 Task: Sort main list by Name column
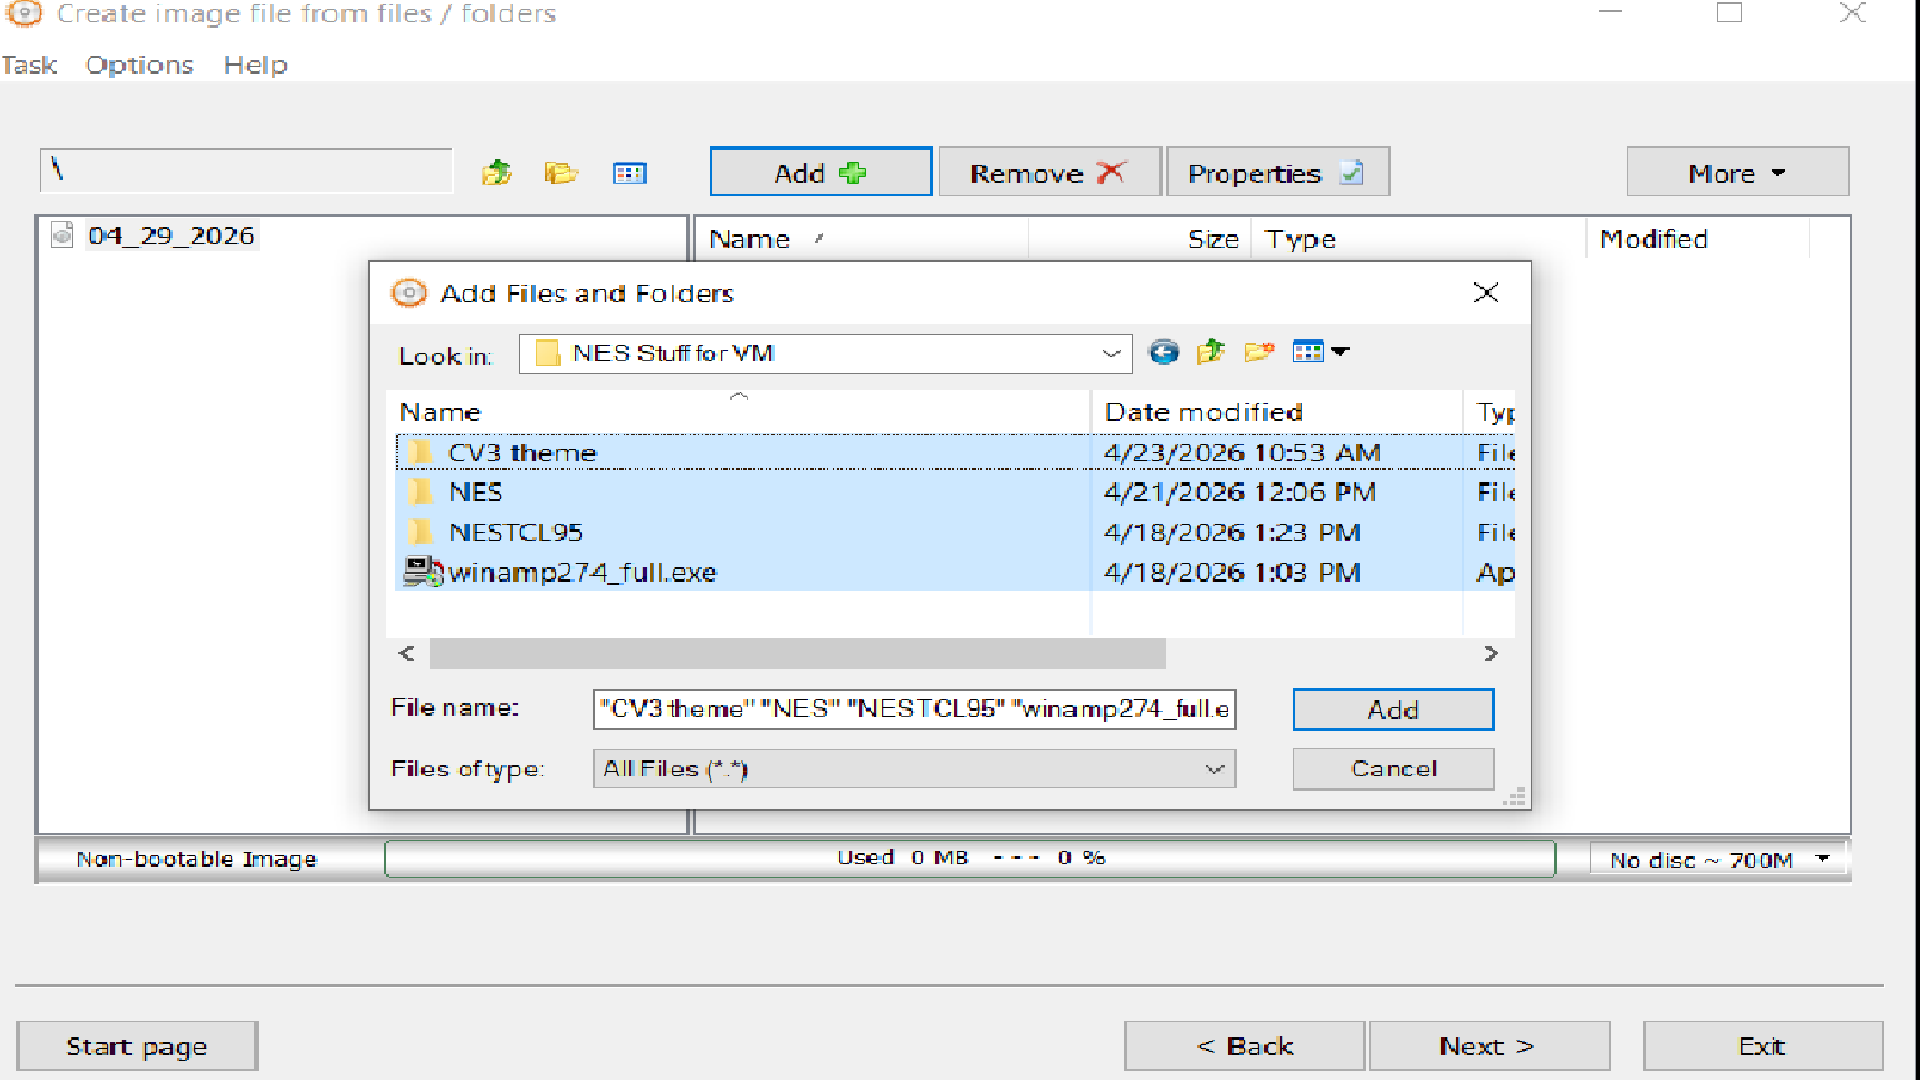click(x=860, y=239)
